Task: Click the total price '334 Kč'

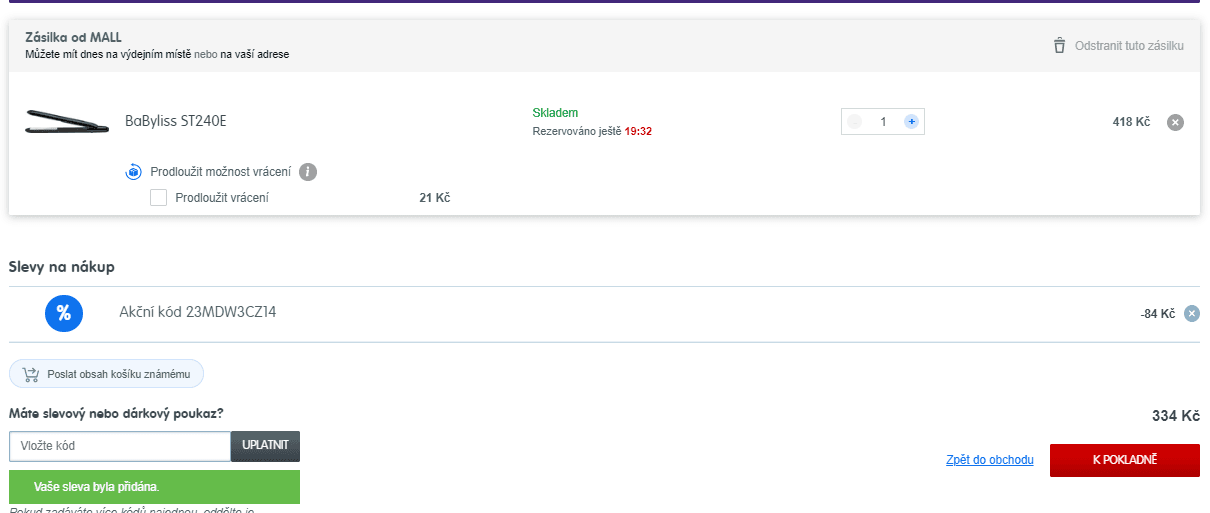Action: coord(1176,416)
